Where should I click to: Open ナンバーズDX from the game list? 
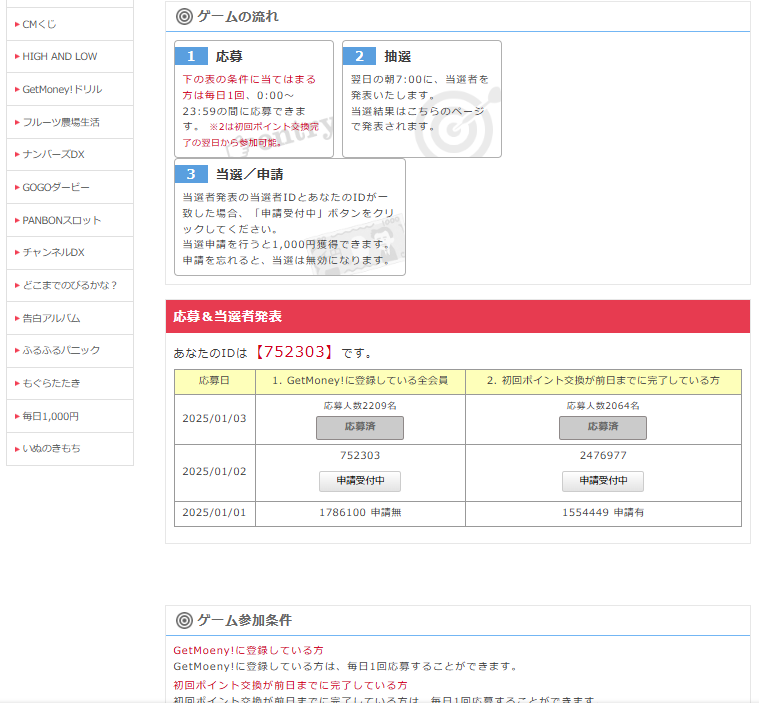[x=54, y=155]
